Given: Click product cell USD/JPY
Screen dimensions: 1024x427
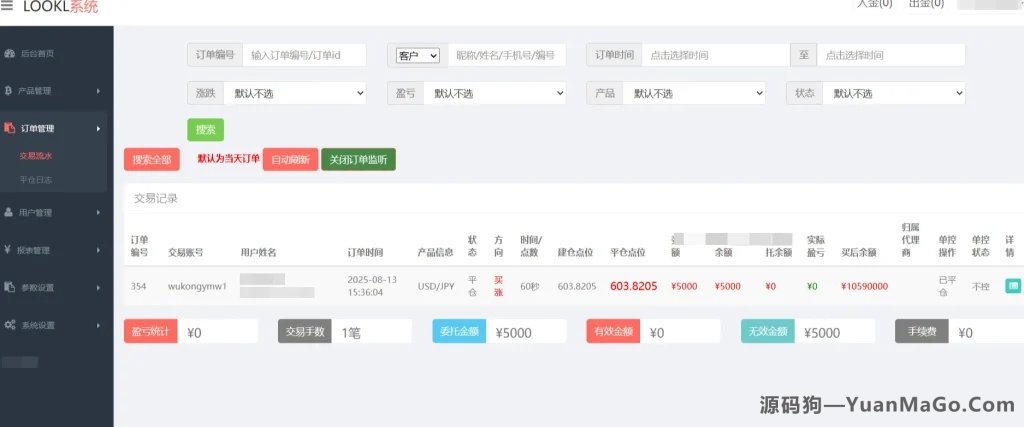Looking at the screenshot, I should (436, 286).
